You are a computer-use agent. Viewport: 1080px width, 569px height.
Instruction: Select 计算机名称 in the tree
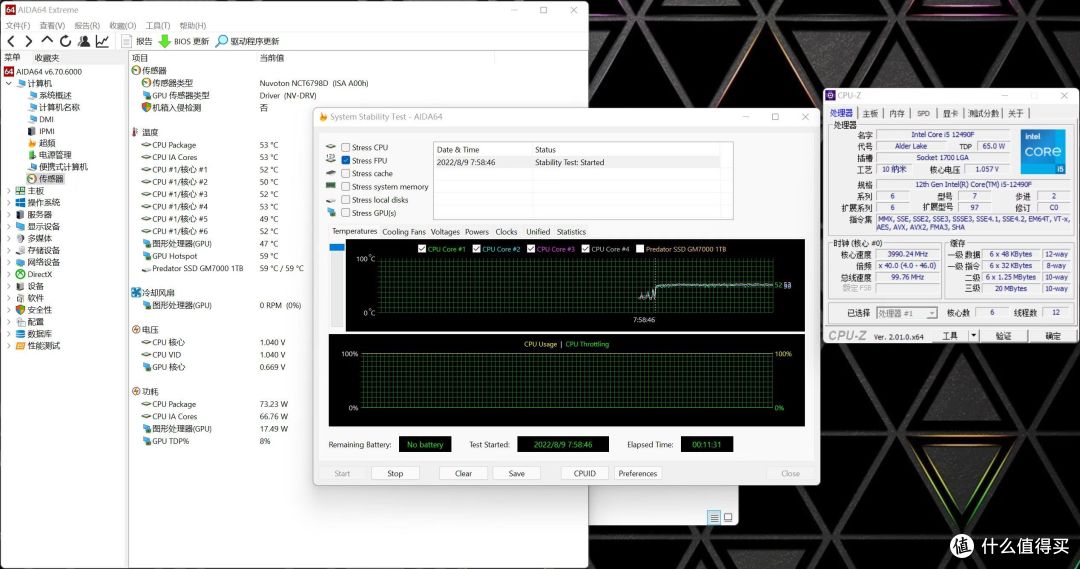pos(59,107)
